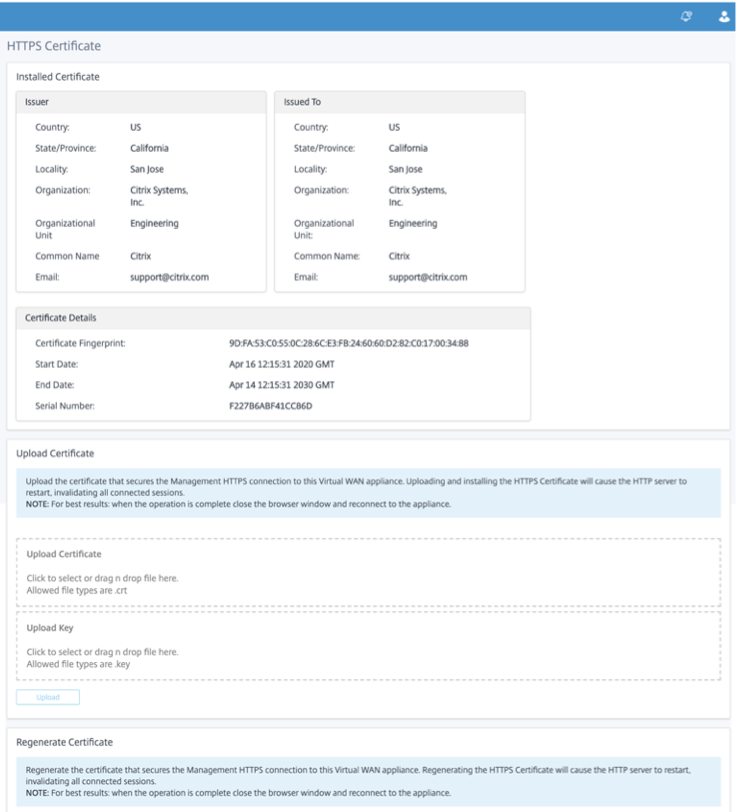Click the HTTPS Certificate page title

tap(54, 46)
